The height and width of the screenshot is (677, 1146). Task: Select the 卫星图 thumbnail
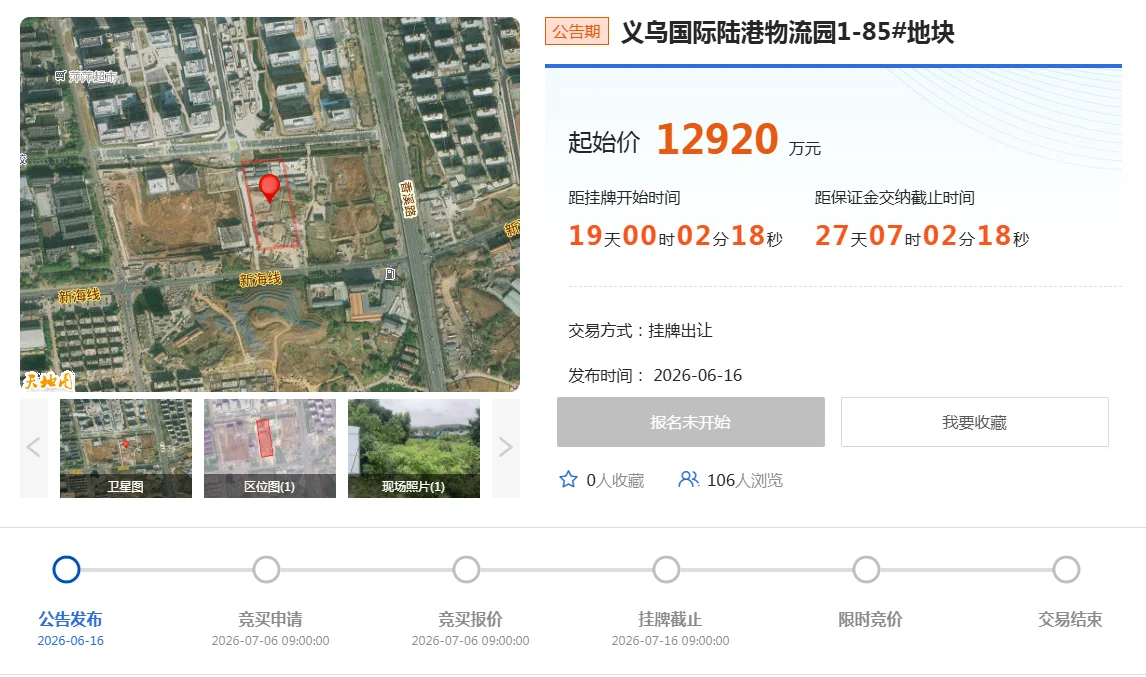[126, 448]
